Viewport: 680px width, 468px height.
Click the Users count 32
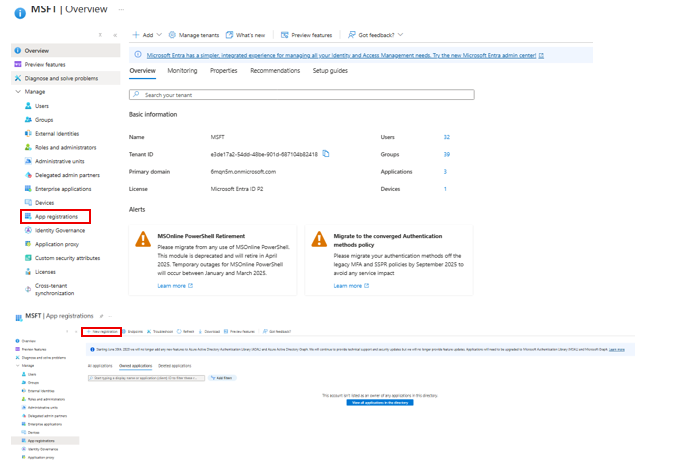[x=447, y=137]
